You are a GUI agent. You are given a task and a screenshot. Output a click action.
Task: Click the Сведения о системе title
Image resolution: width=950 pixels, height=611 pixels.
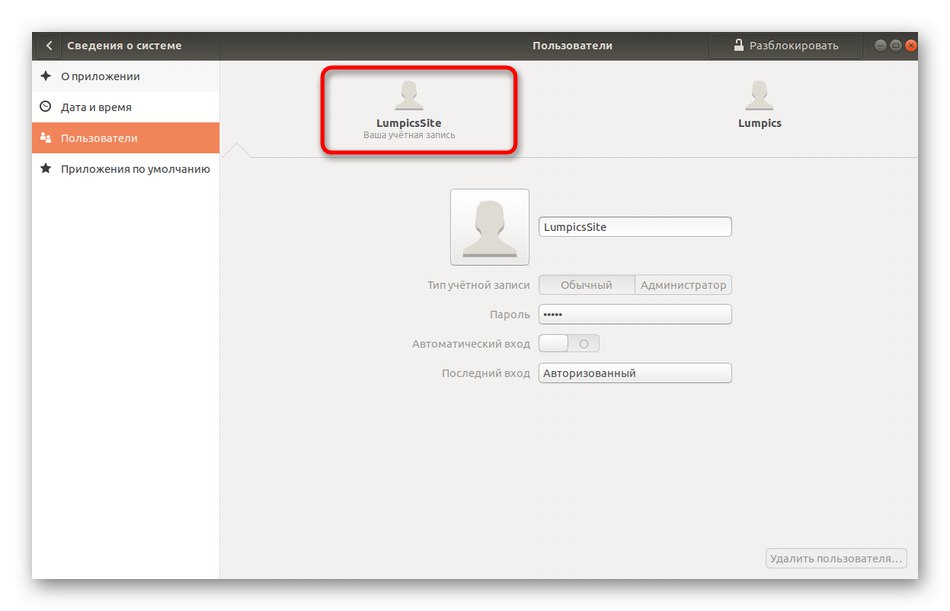tap(124, 45)
